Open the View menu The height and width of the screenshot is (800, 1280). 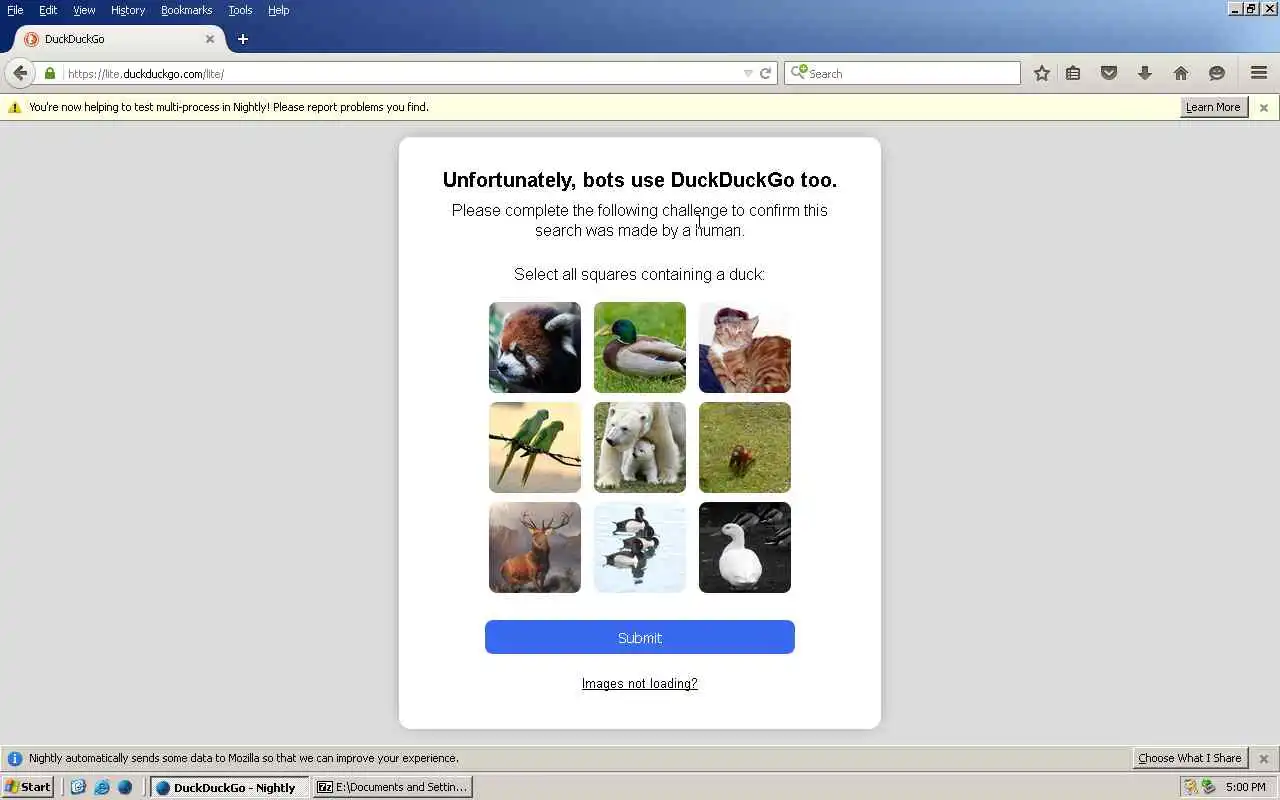pyautogui.click(x=84, y=10)
